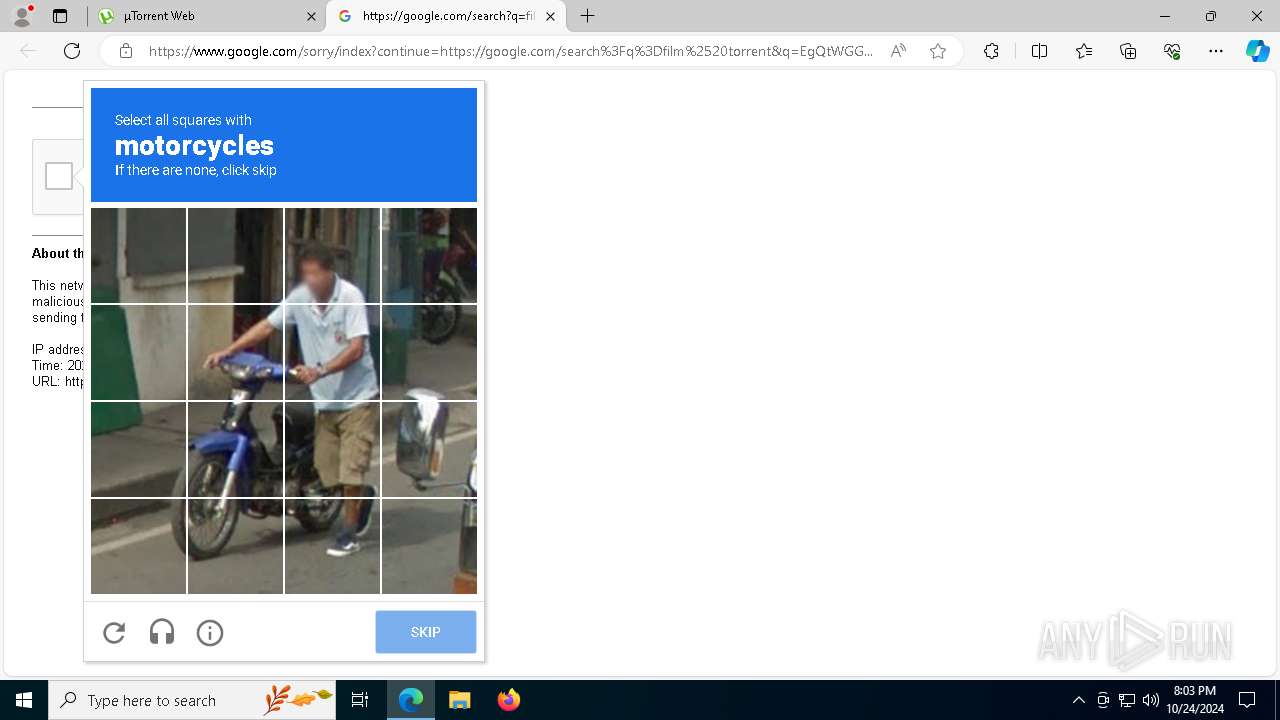View site information lock icon
Image resolution: width=1280 pixels, height=720 pixels.
pyautogui.click(x=126, y=51)
